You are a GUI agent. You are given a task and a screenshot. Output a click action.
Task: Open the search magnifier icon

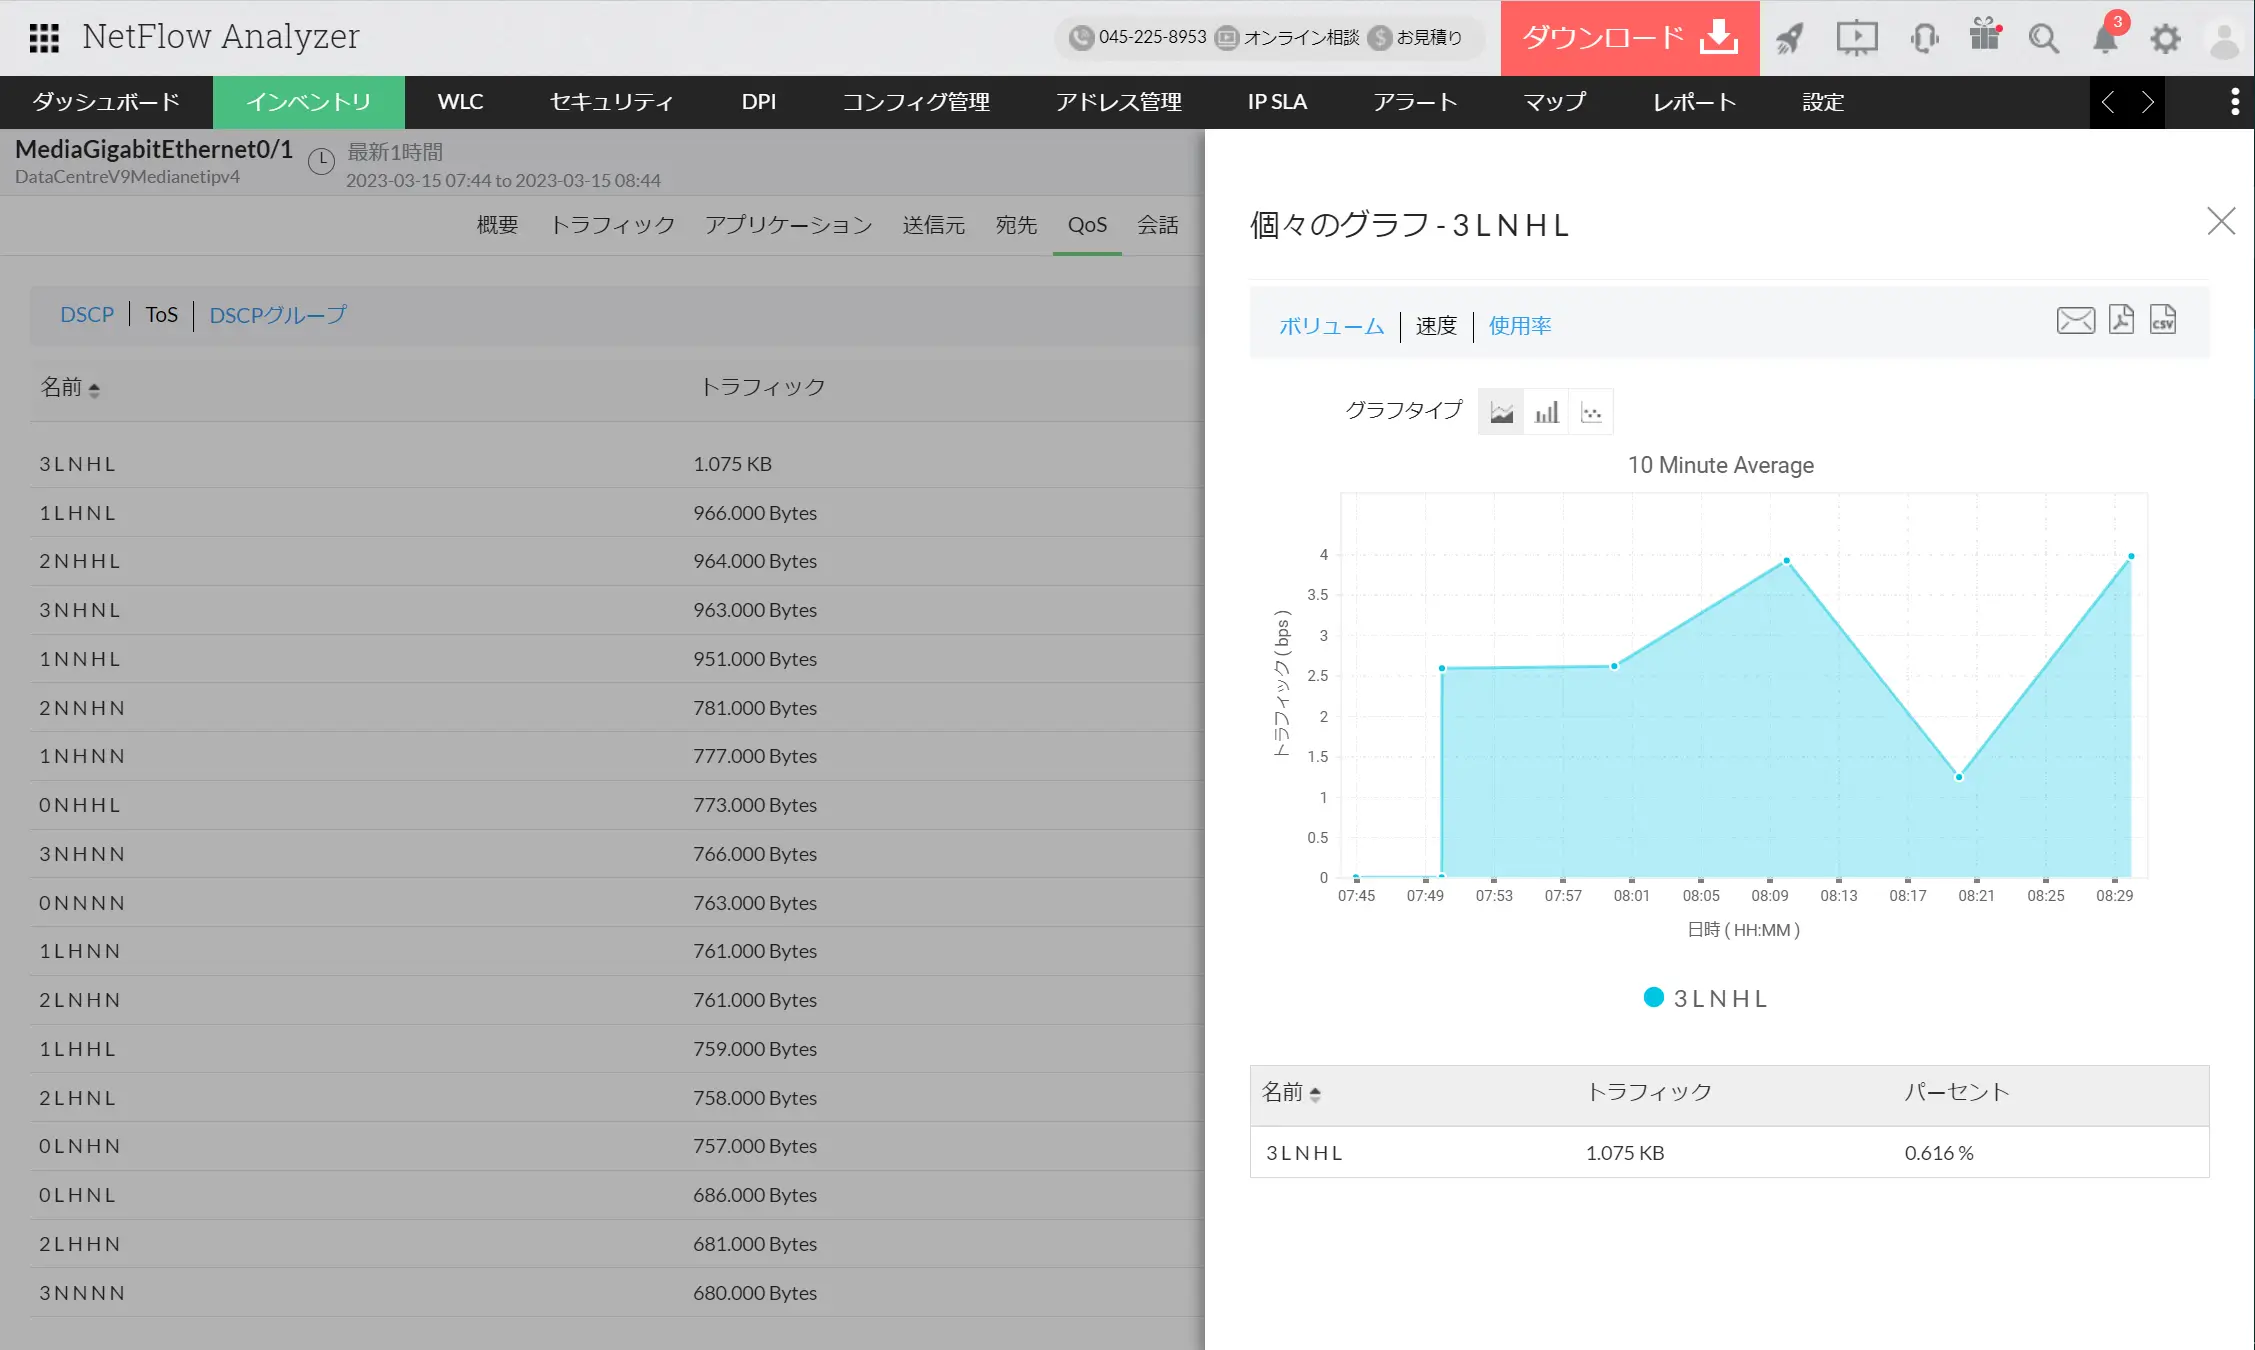point(2043,38)
